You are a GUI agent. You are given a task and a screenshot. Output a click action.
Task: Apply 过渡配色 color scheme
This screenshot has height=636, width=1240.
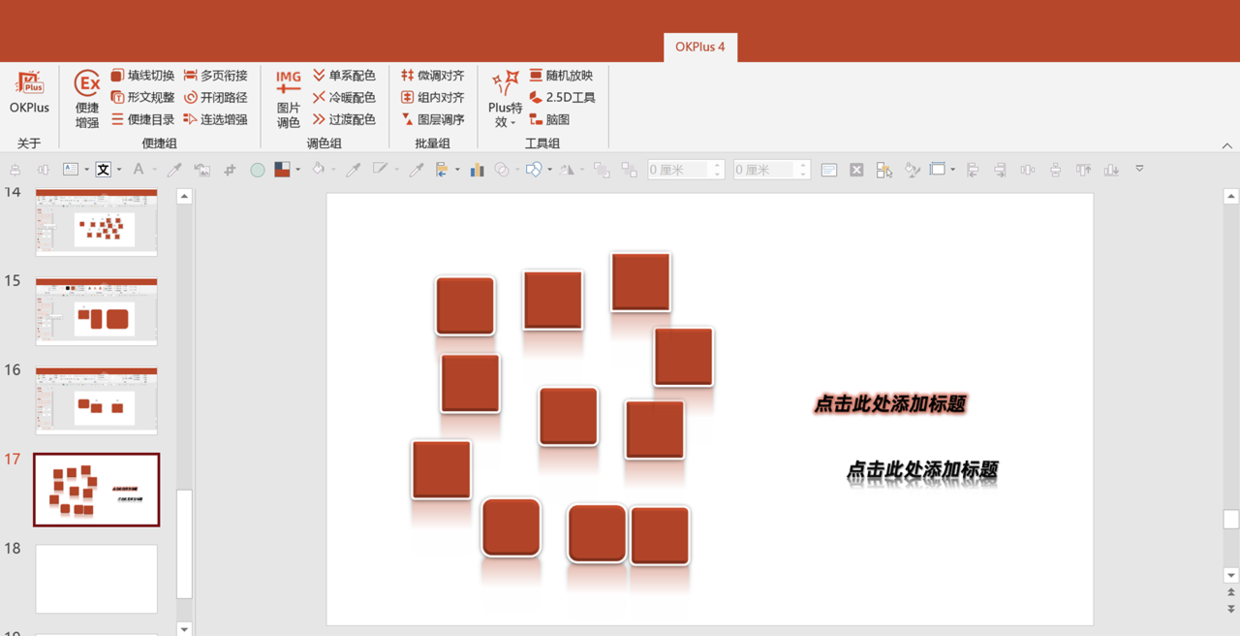pyautogui.click(x=344, y=119)
